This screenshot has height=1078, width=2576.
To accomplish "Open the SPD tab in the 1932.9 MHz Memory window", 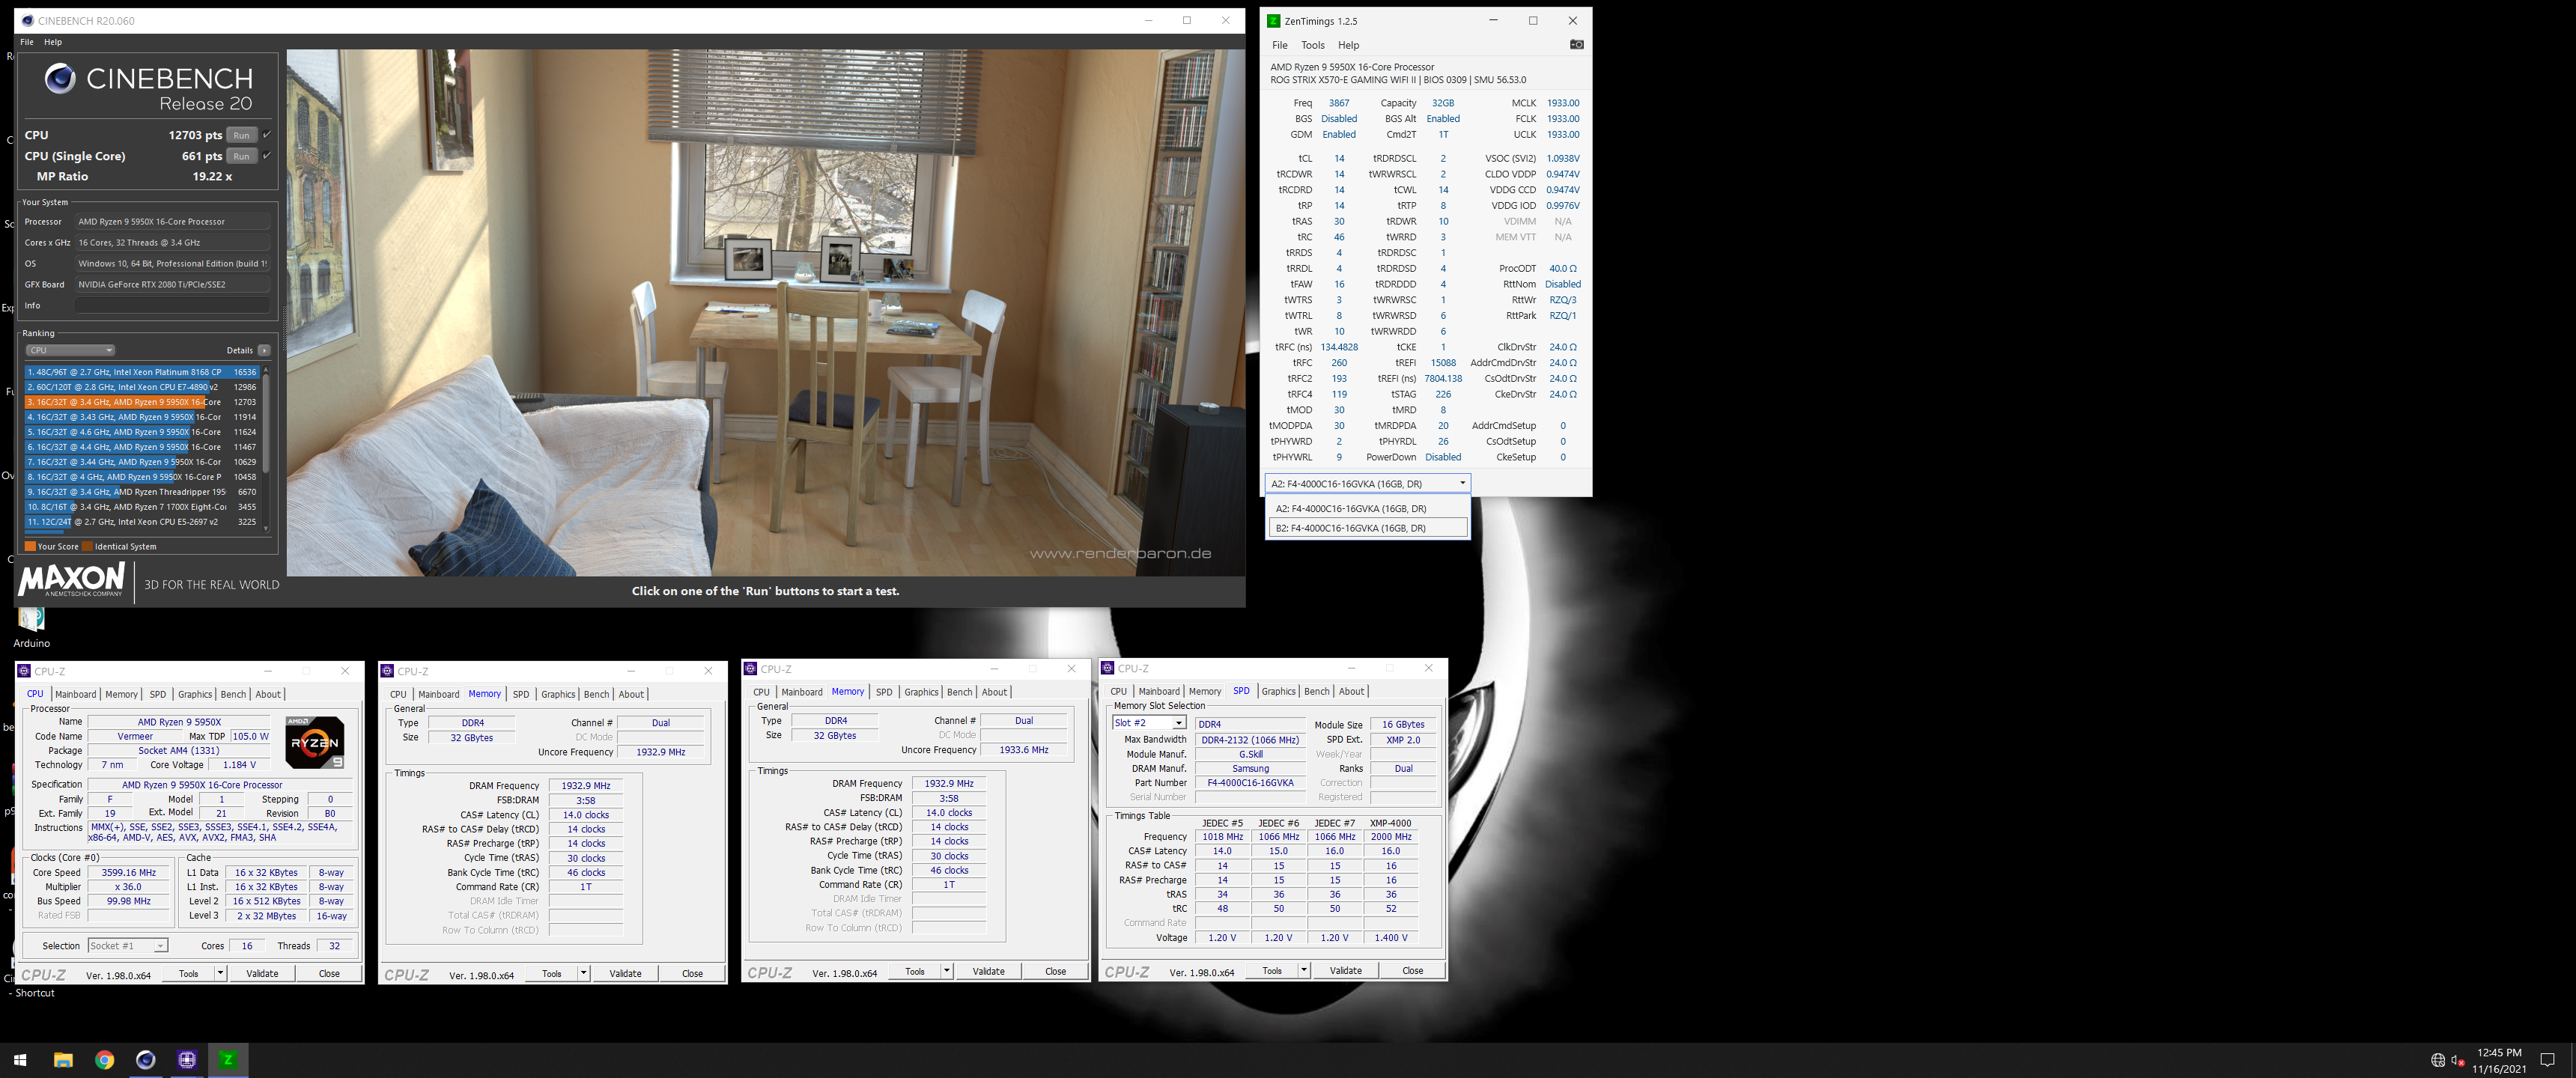I will [521, 694].
